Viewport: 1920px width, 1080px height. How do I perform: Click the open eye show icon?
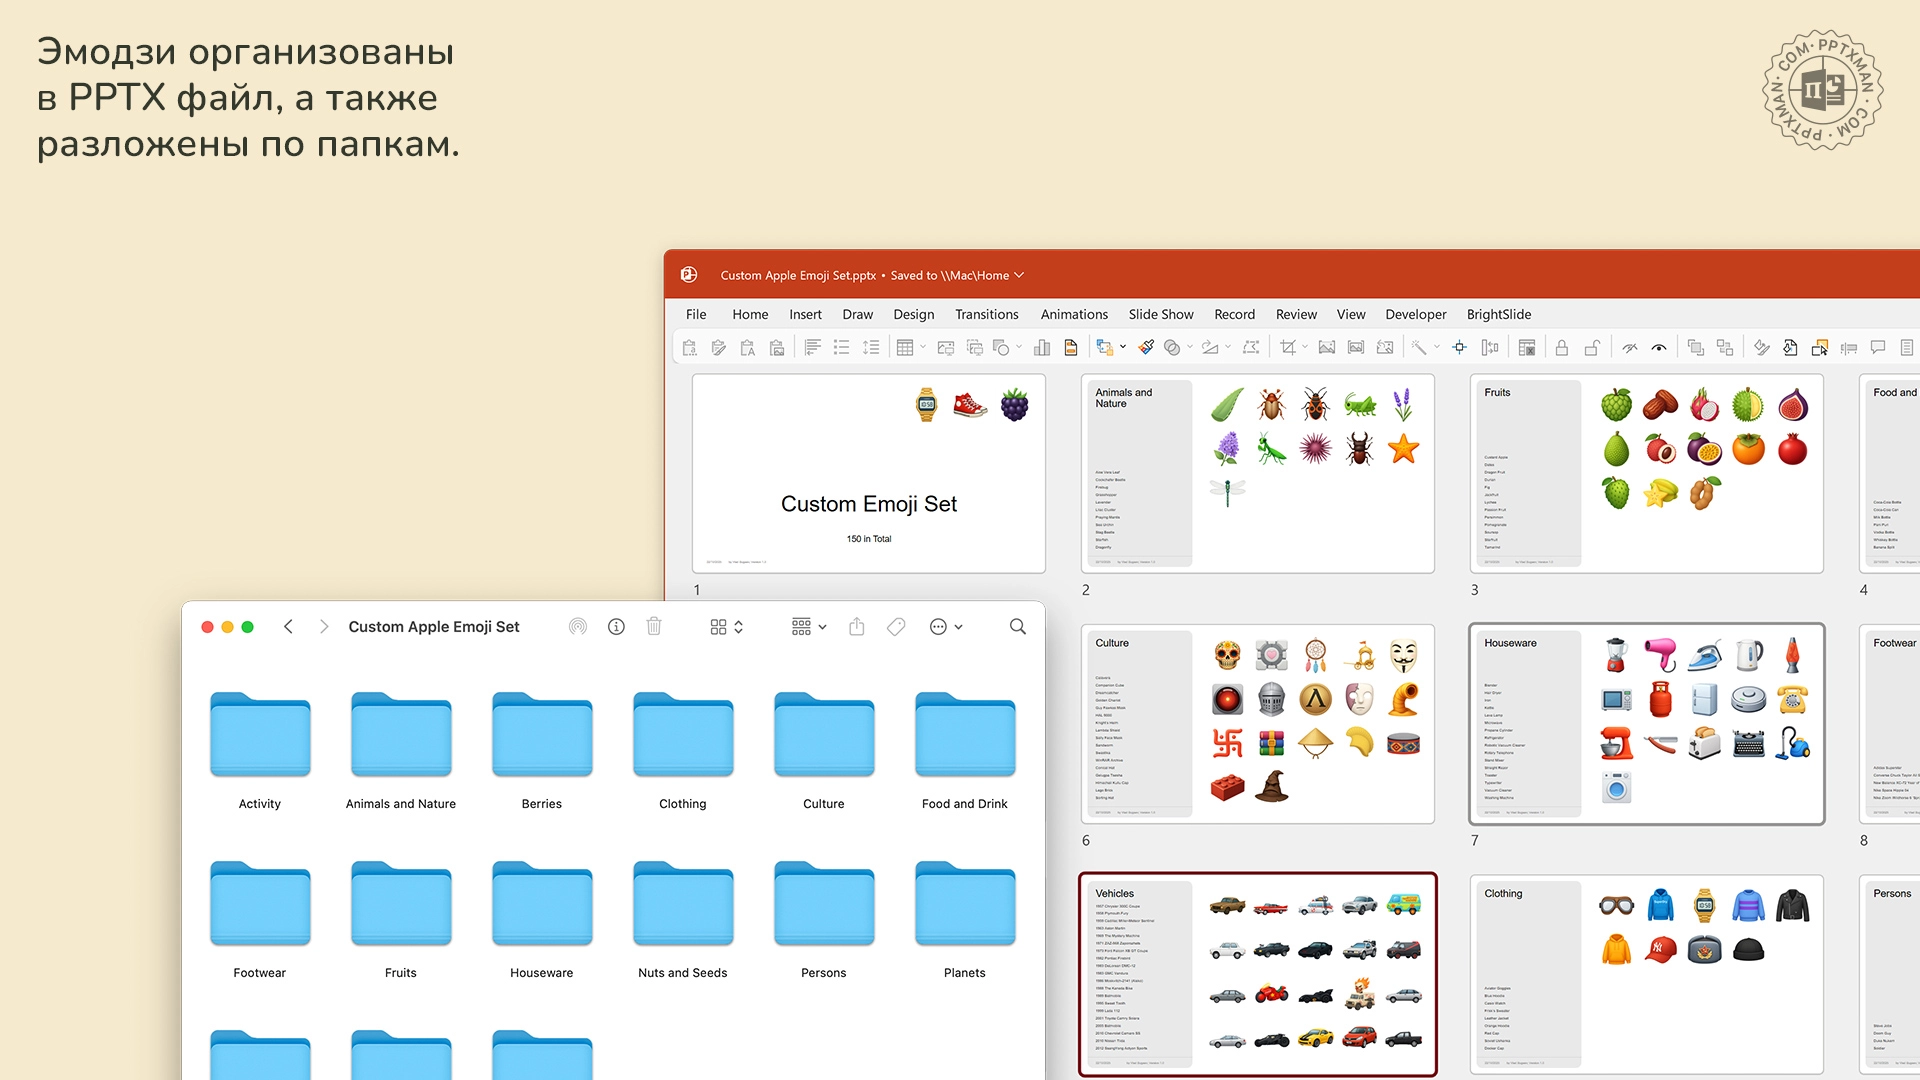click(1659, 347)
